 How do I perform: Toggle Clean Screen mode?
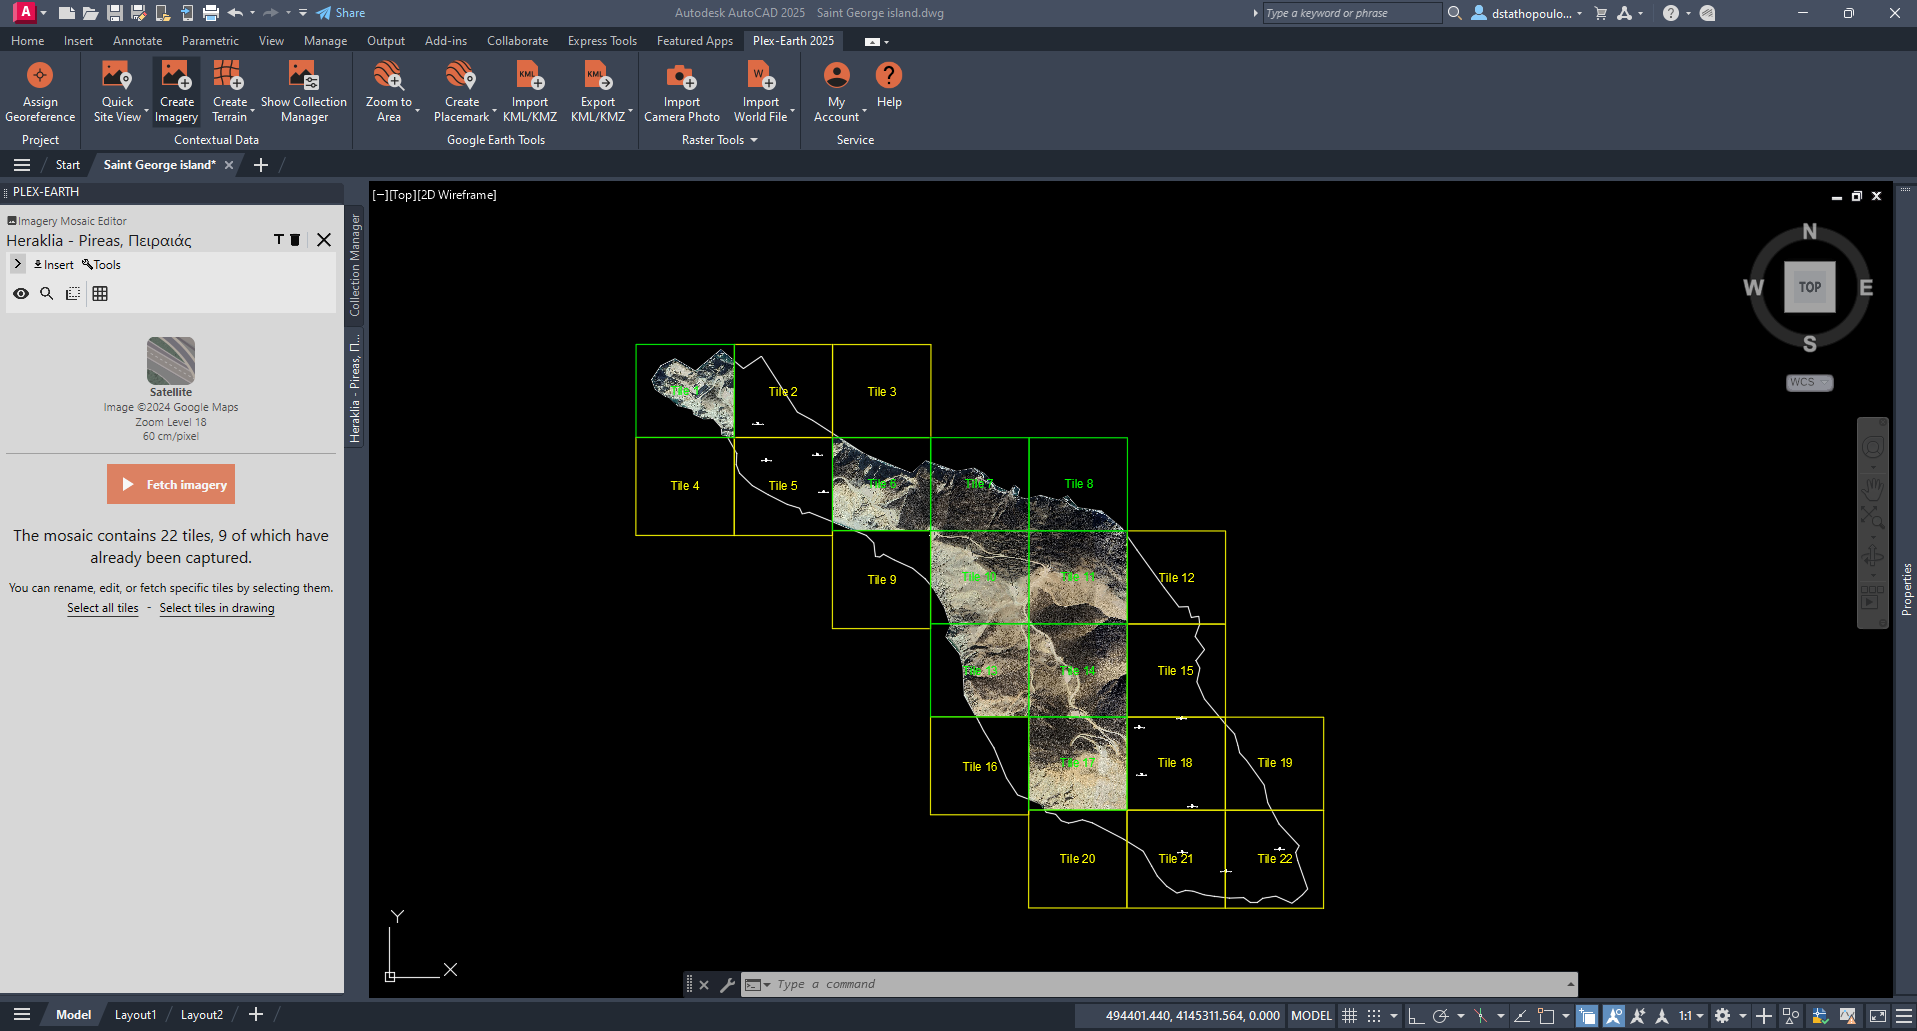pyautogui.click(x=1878, y=1016)
